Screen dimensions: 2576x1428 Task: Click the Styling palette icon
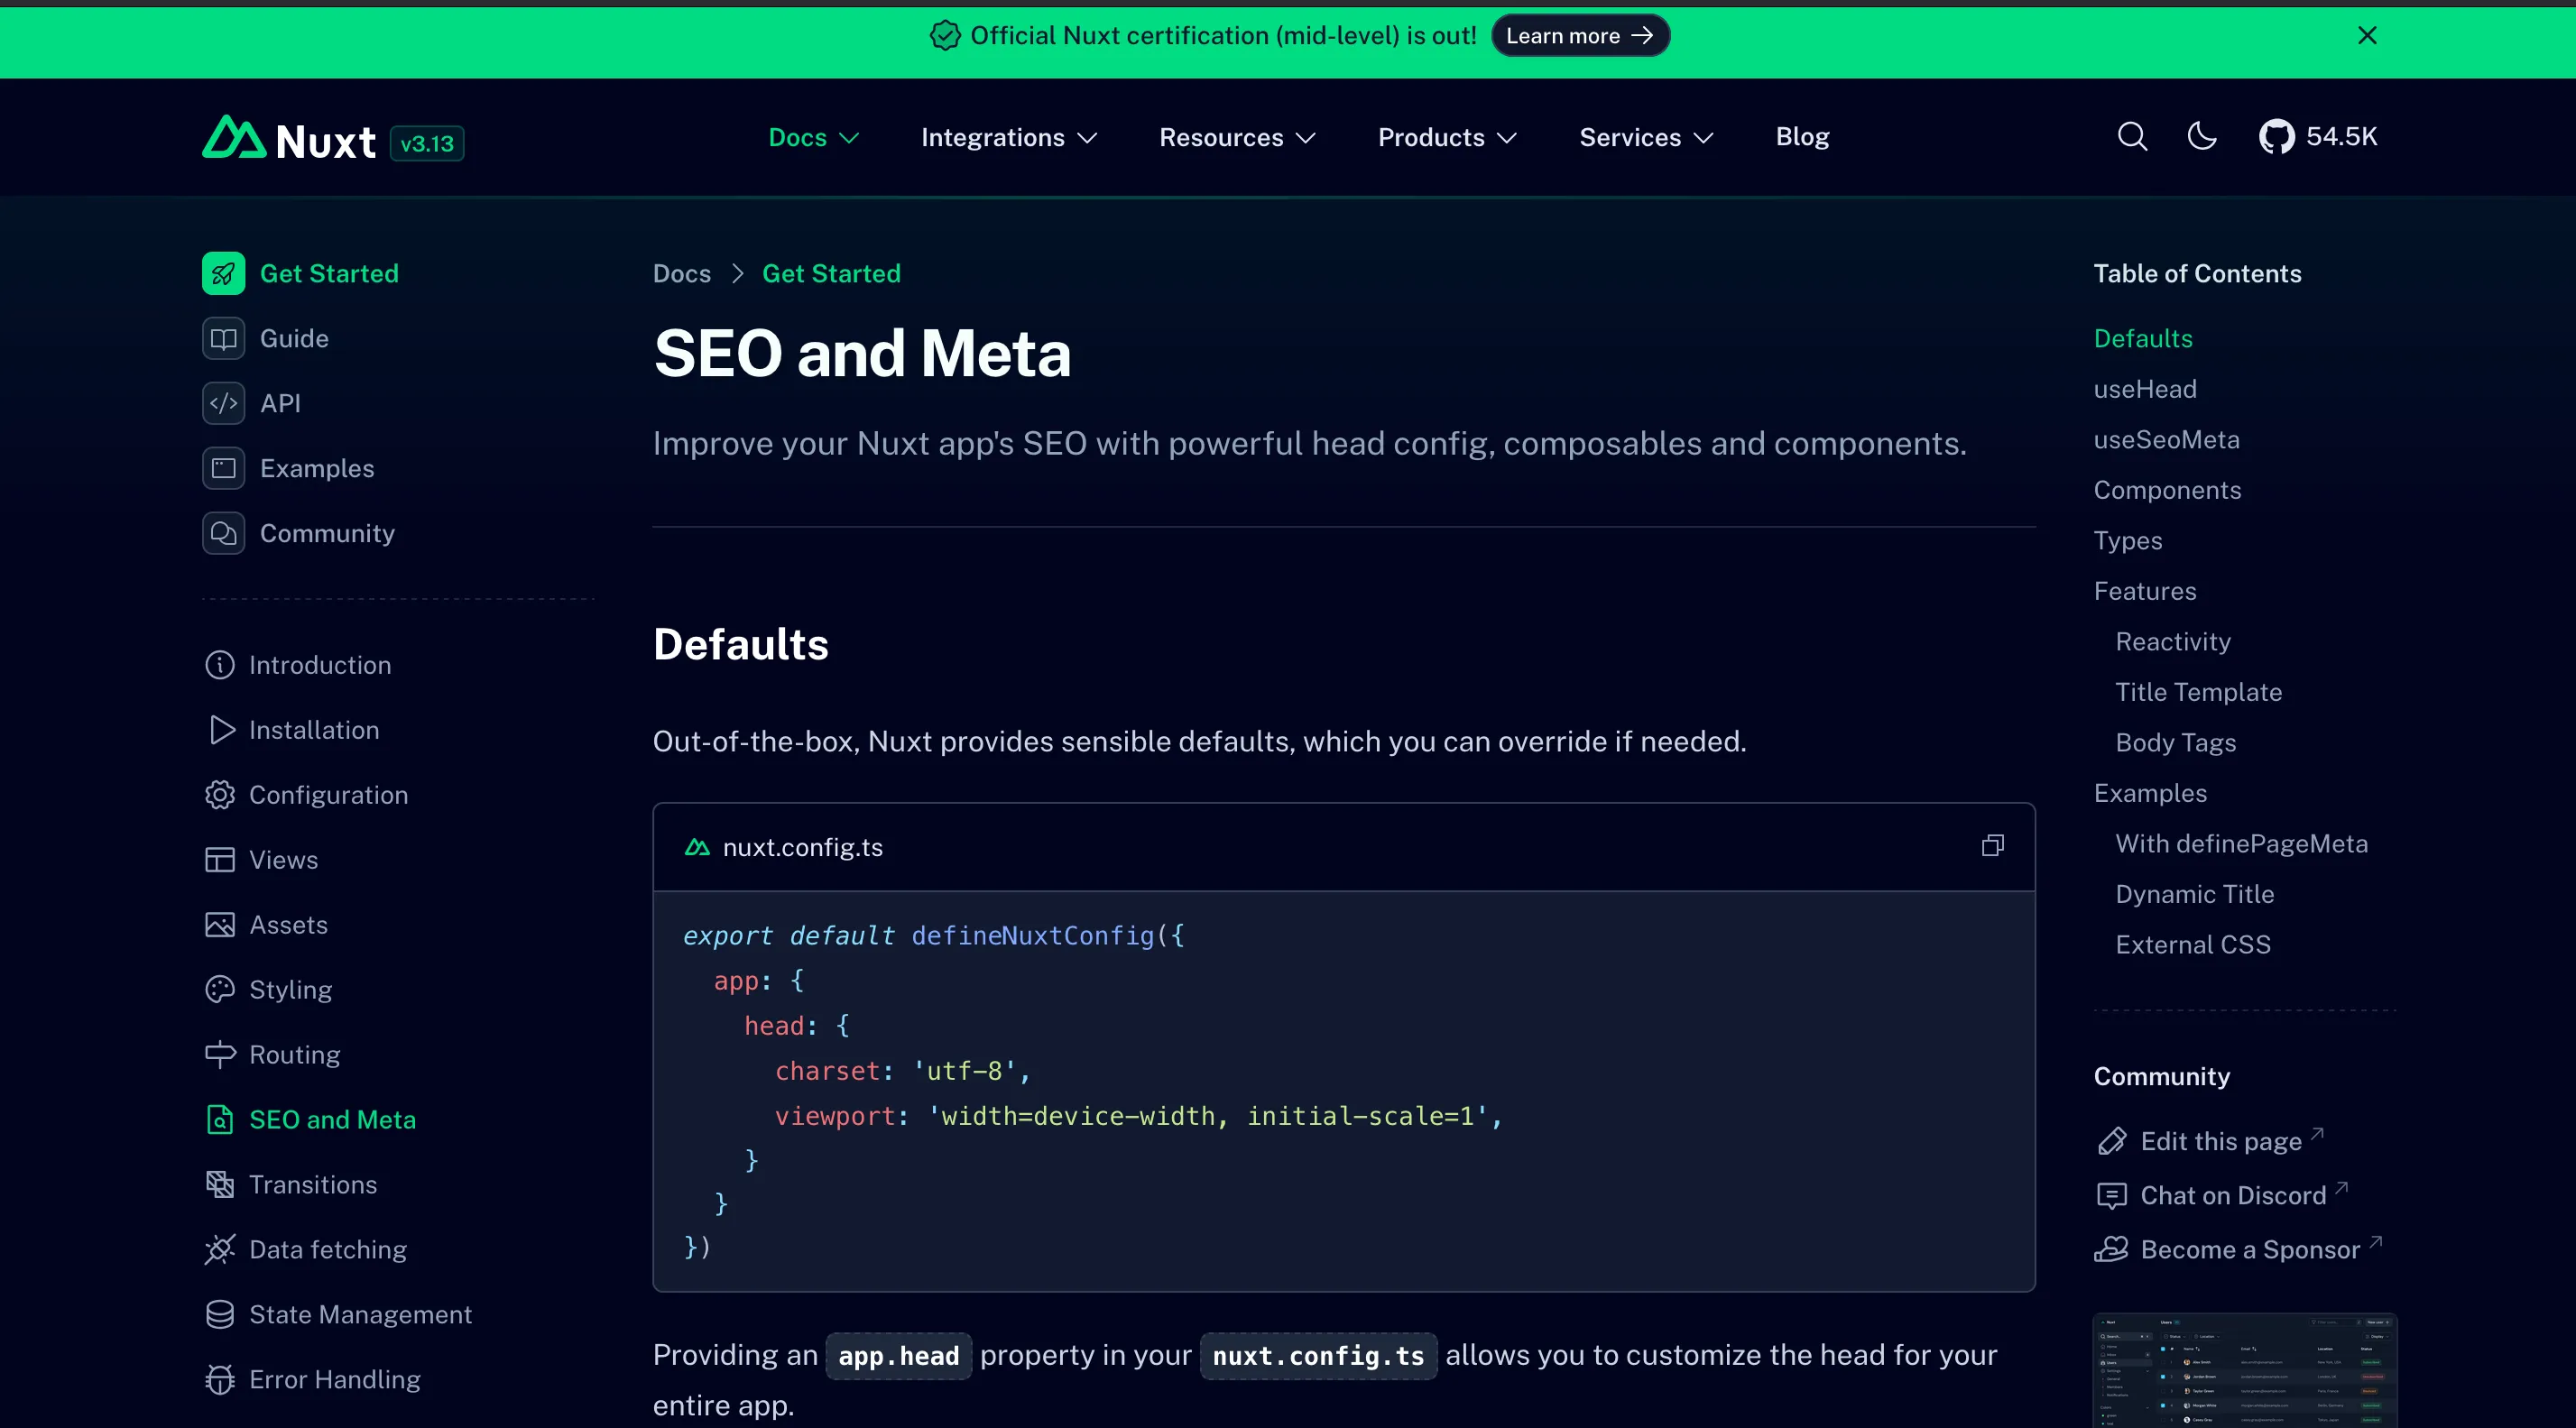(x=220, y=990)
